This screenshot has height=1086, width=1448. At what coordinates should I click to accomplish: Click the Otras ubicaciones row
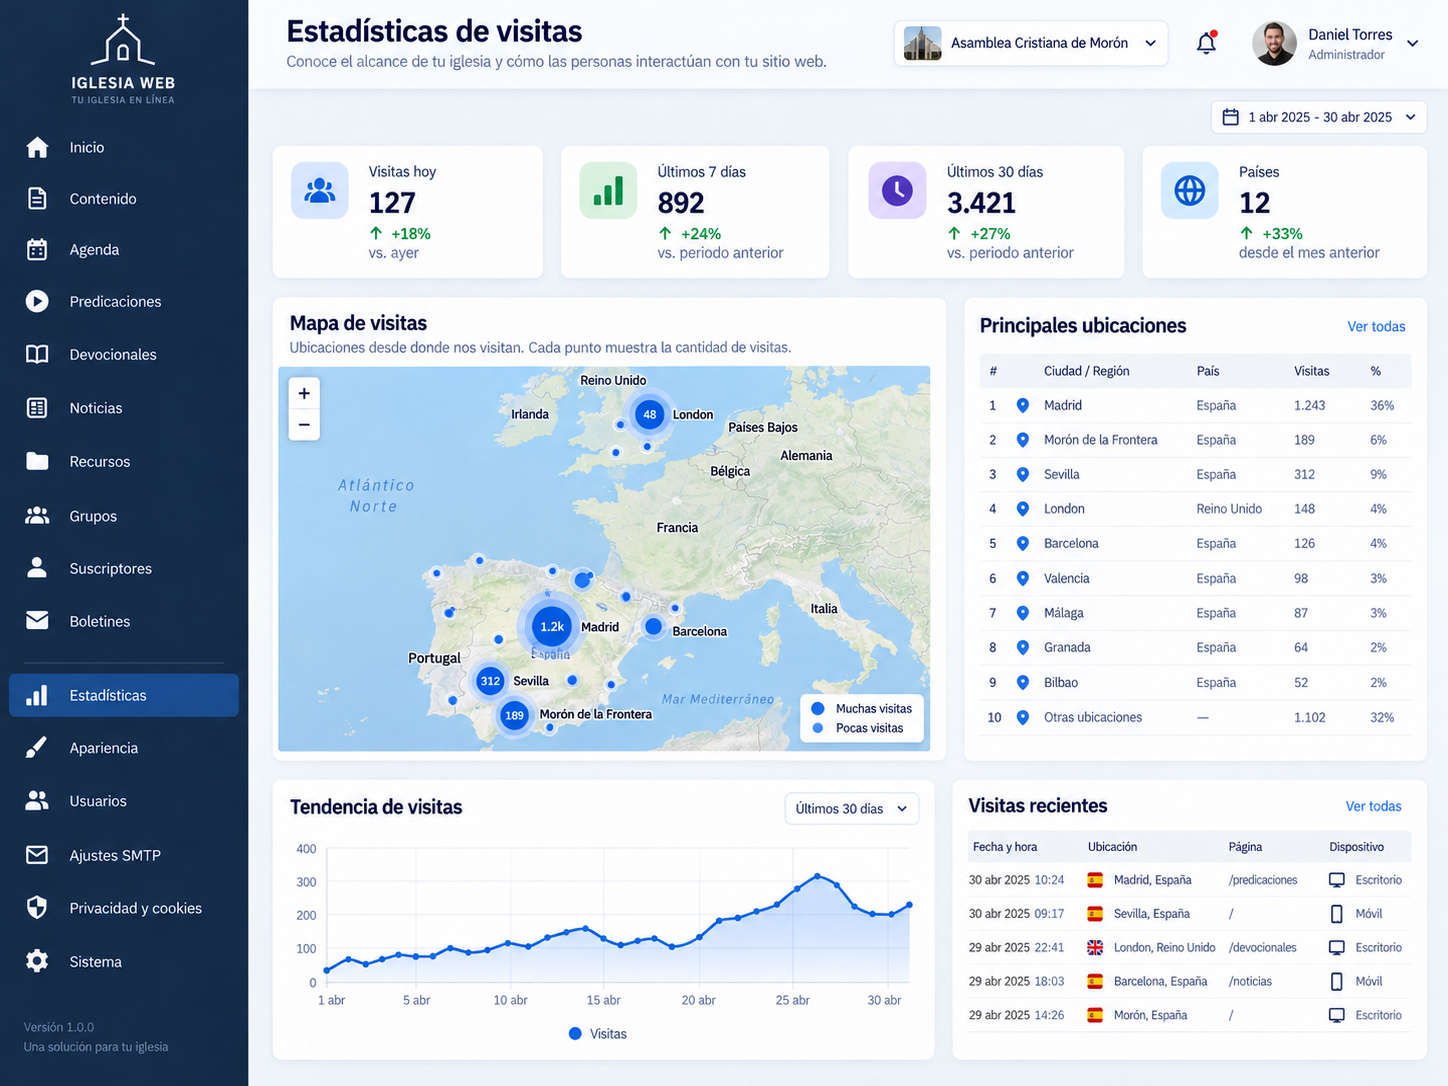[x=1195, y=717]
